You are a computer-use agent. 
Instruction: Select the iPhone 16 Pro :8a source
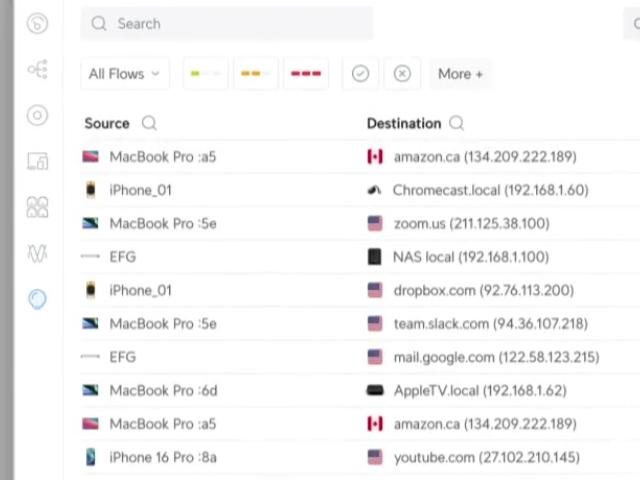(163, 458)
